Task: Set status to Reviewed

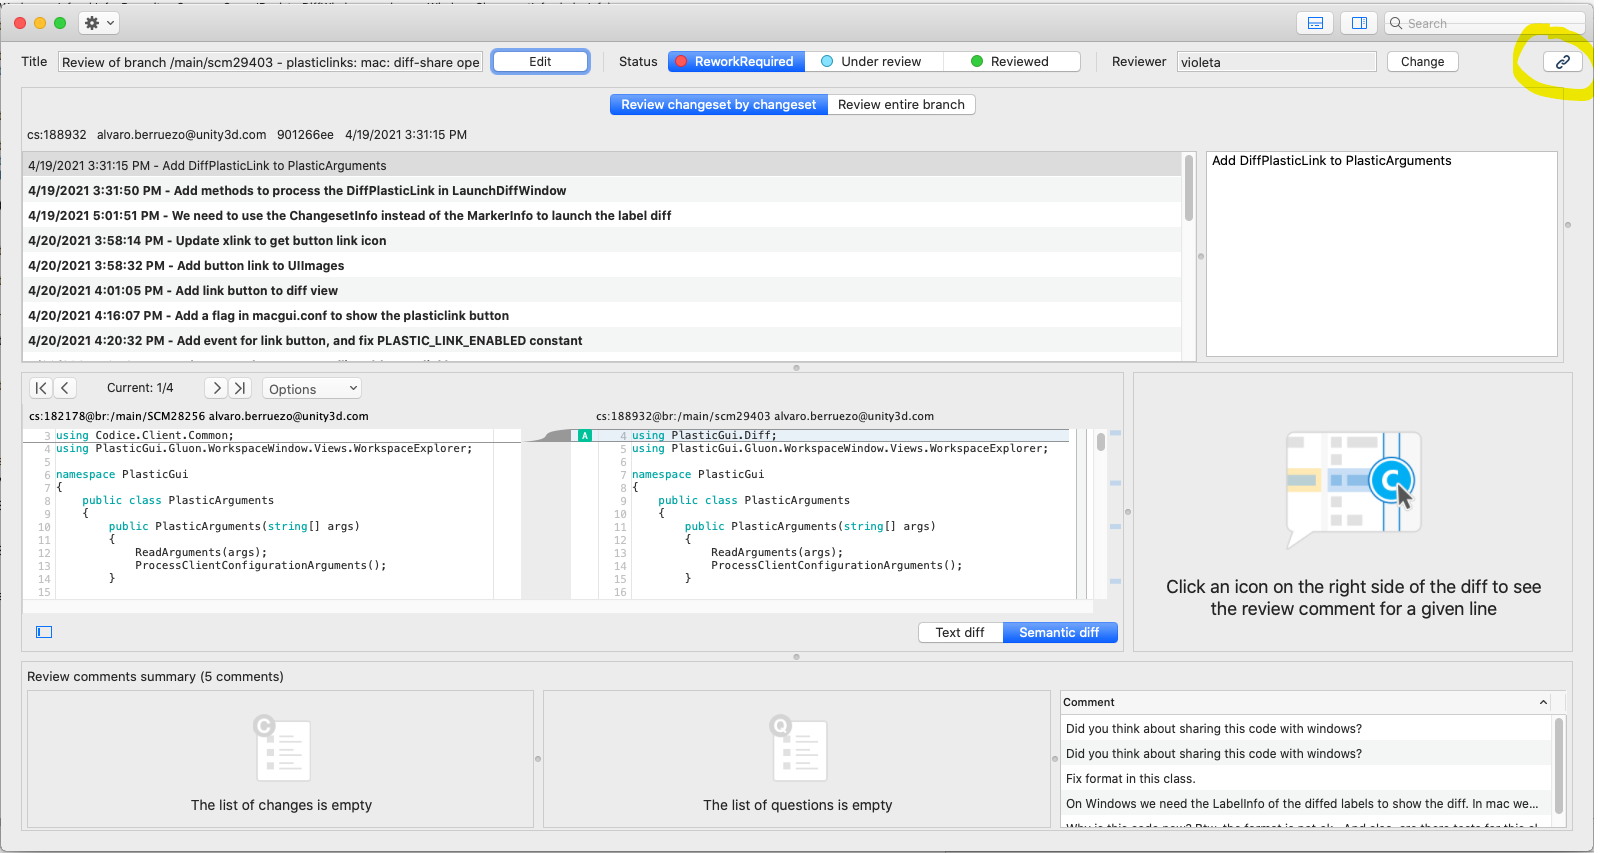Action: click(1011, 61)
